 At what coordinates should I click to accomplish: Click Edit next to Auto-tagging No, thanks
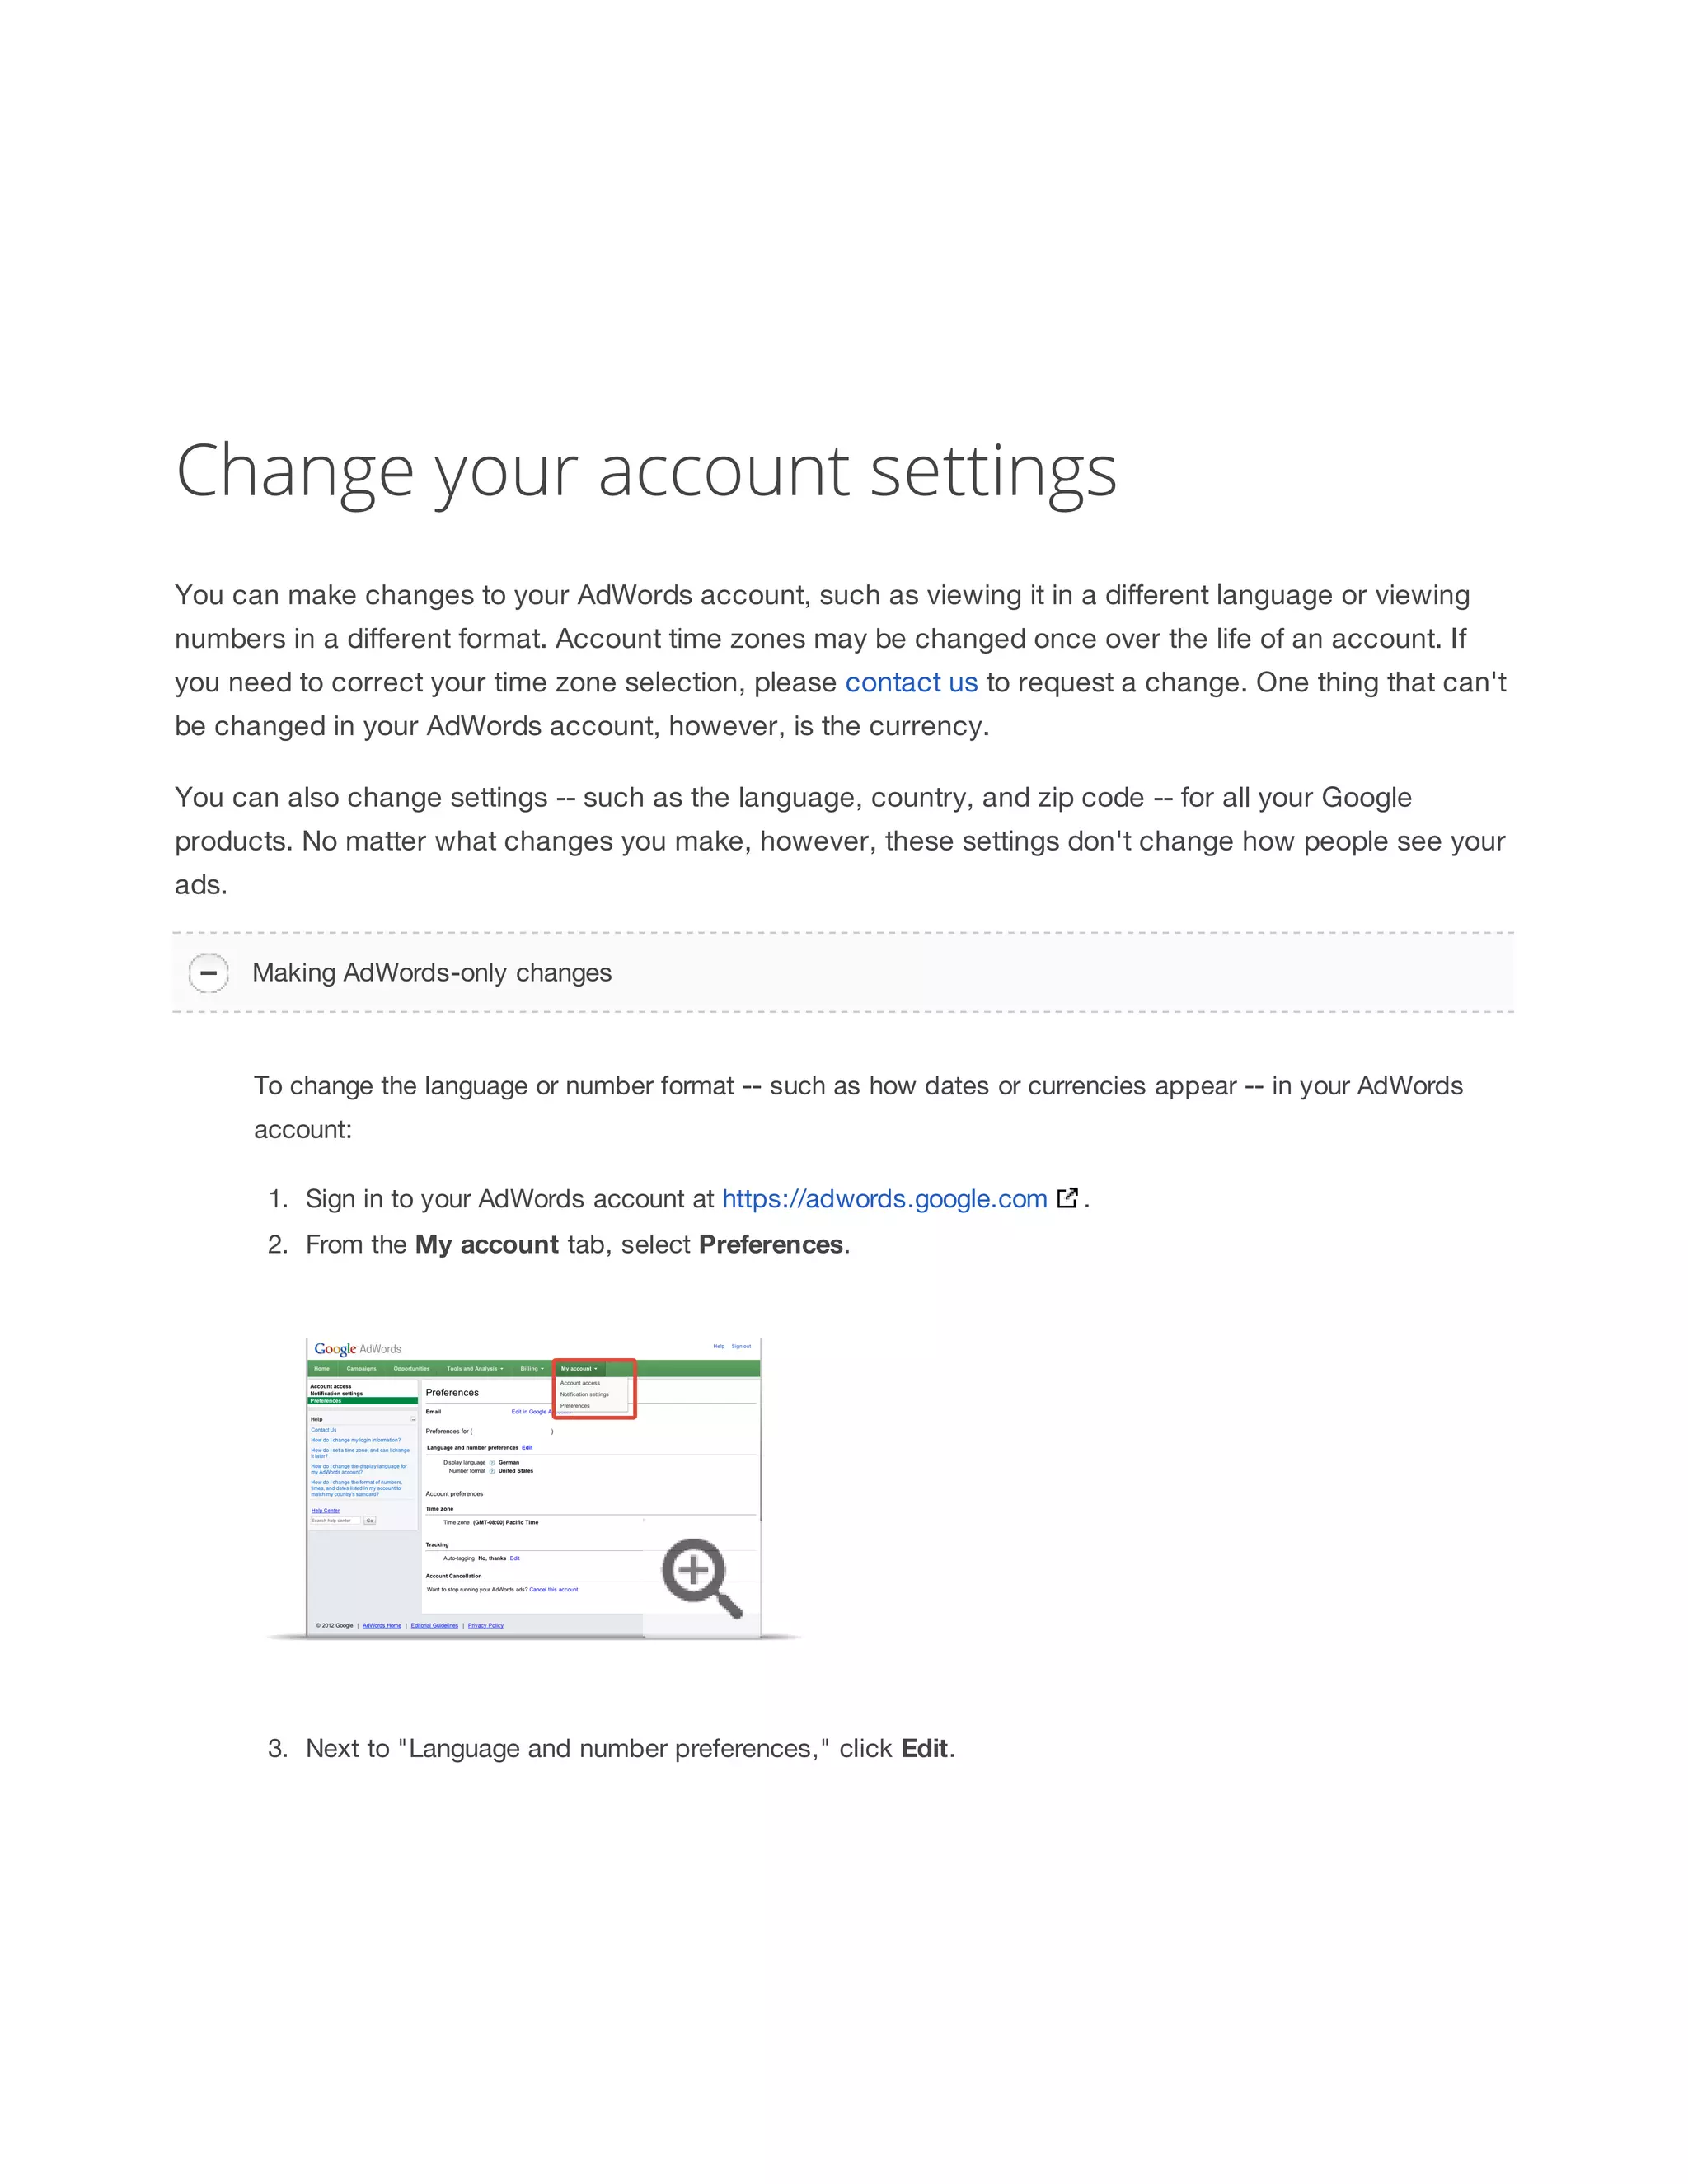pyautogui.click(x=515, y=1559)
